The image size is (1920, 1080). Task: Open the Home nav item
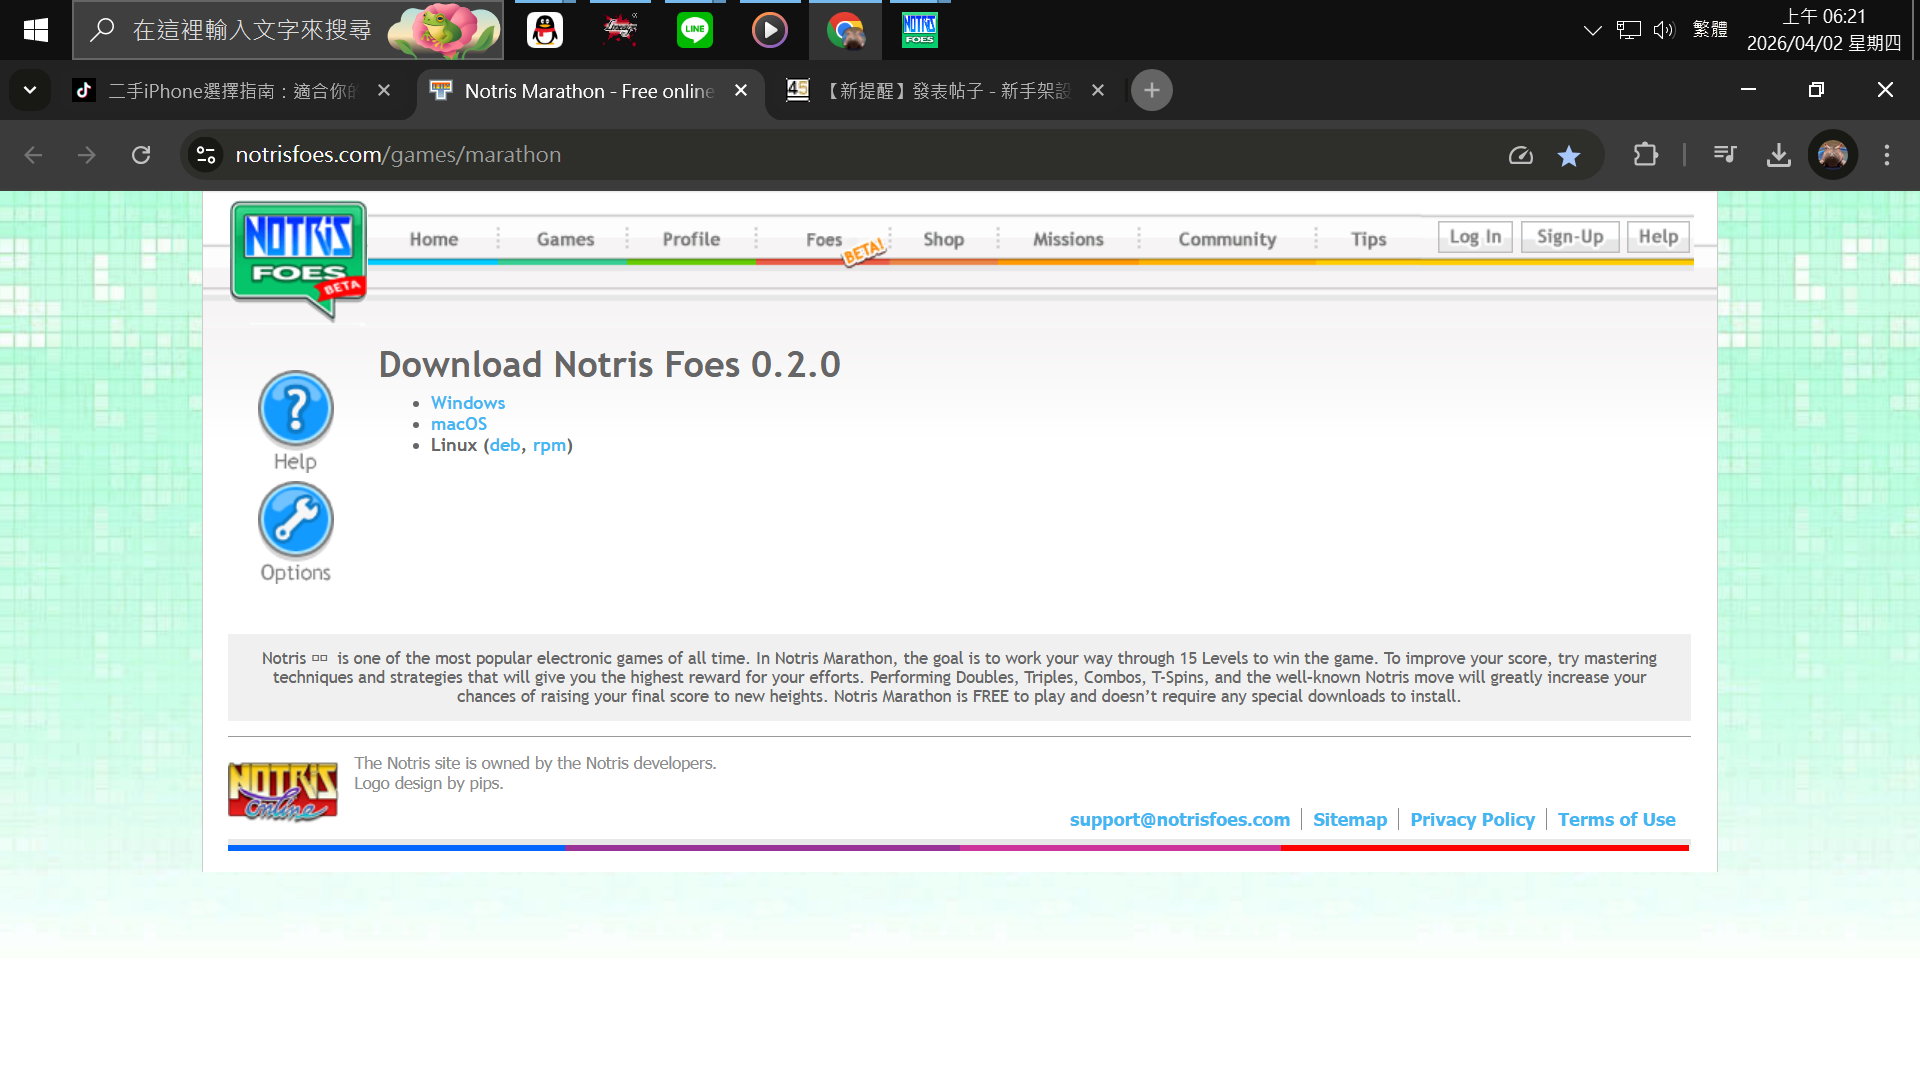tap(433, 239)
